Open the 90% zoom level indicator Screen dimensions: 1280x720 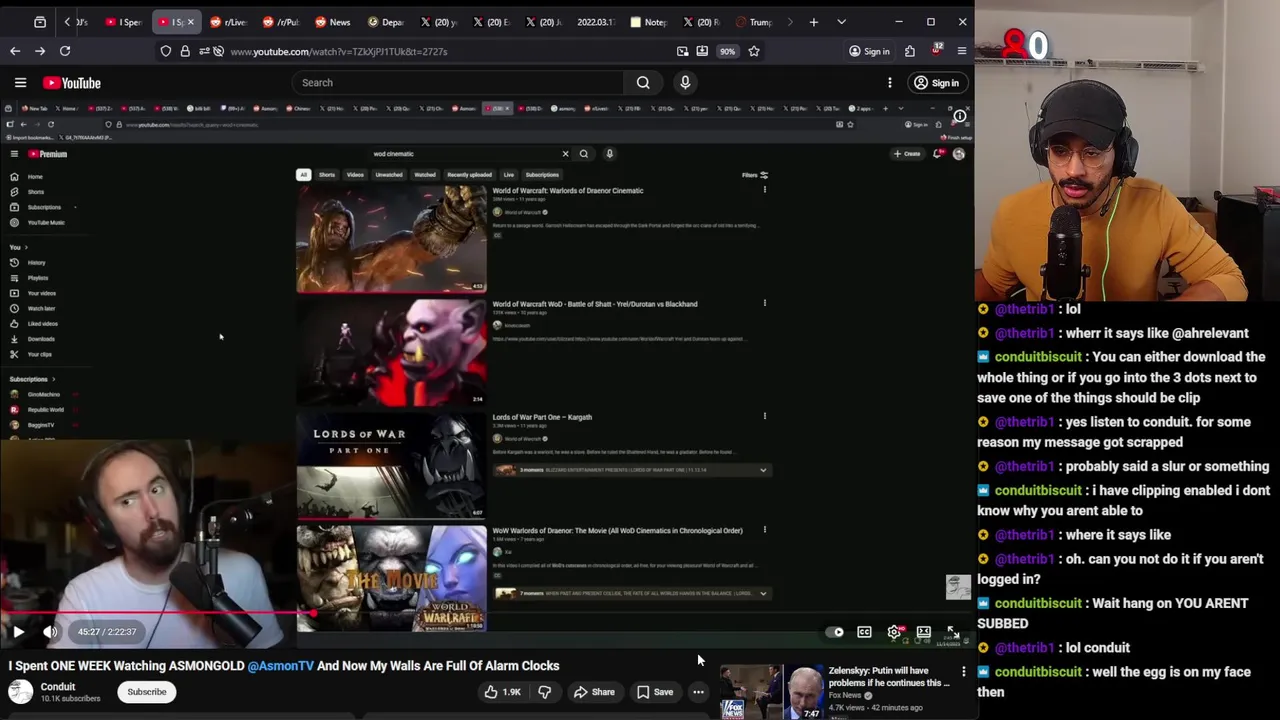tap(727, 51)
